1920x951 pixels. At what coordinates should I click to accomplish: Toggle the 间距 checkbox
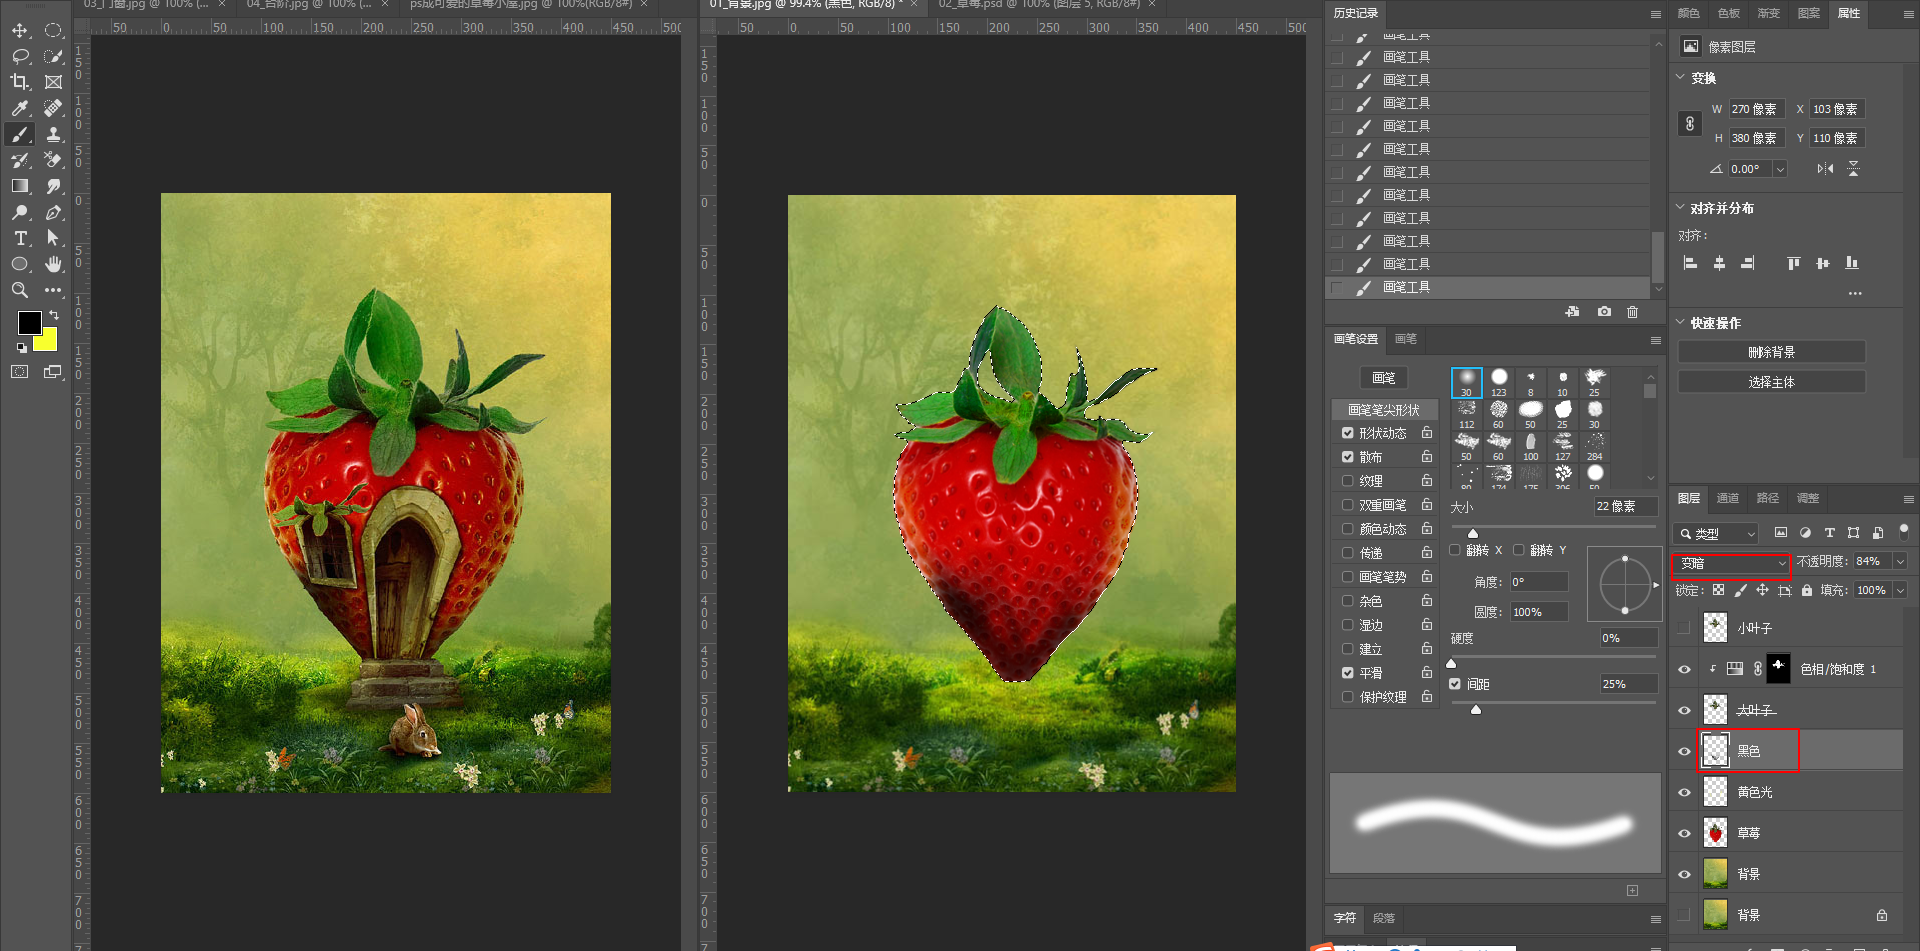point(1455,684)
